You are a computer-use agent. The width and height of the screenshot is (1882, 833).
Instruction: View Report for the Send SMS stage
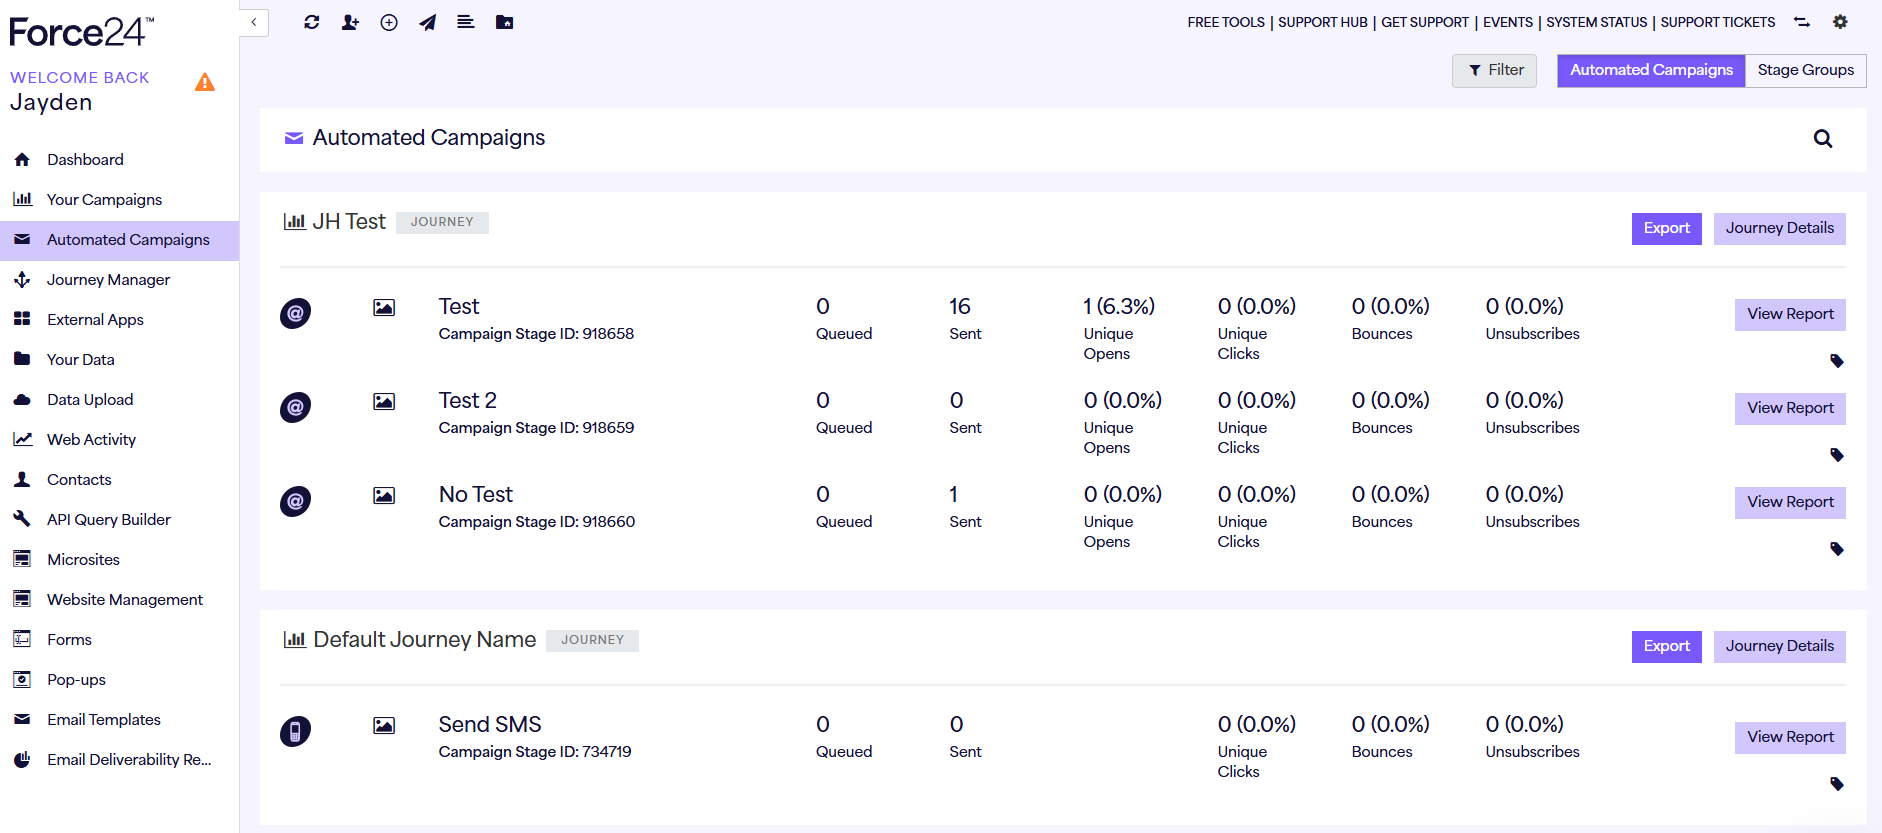point(1790,737)
